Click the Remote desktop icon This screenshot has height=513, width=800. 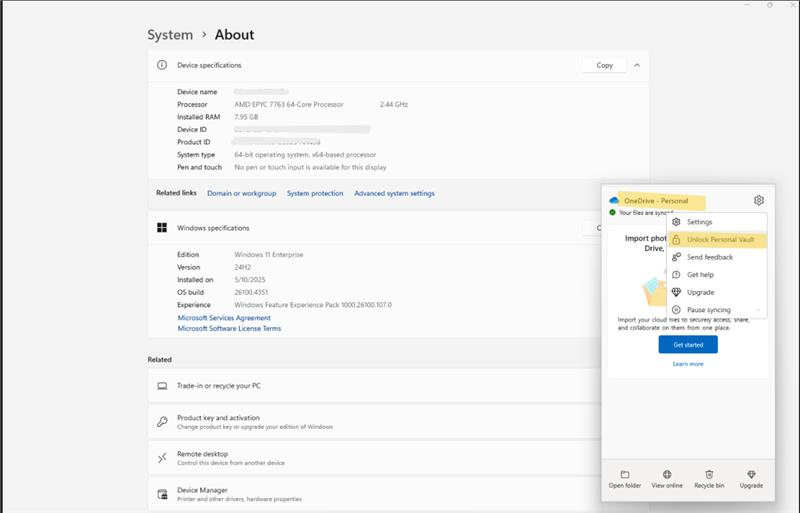coord(162,458)
